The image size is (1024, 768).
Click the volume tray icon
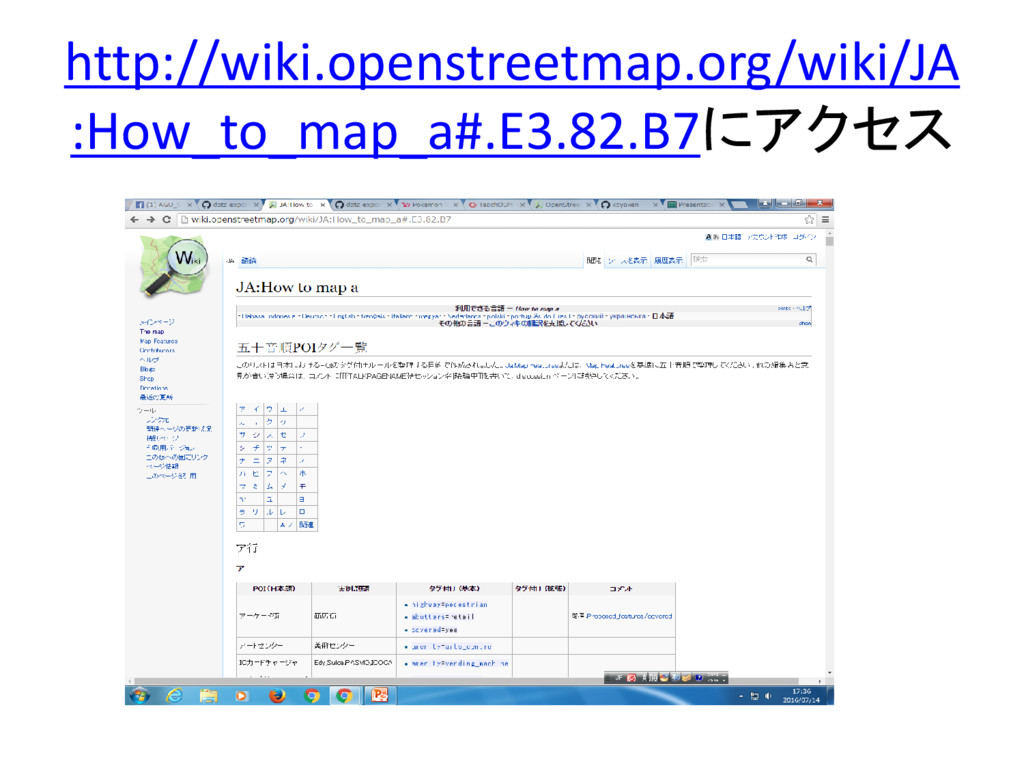768,696
